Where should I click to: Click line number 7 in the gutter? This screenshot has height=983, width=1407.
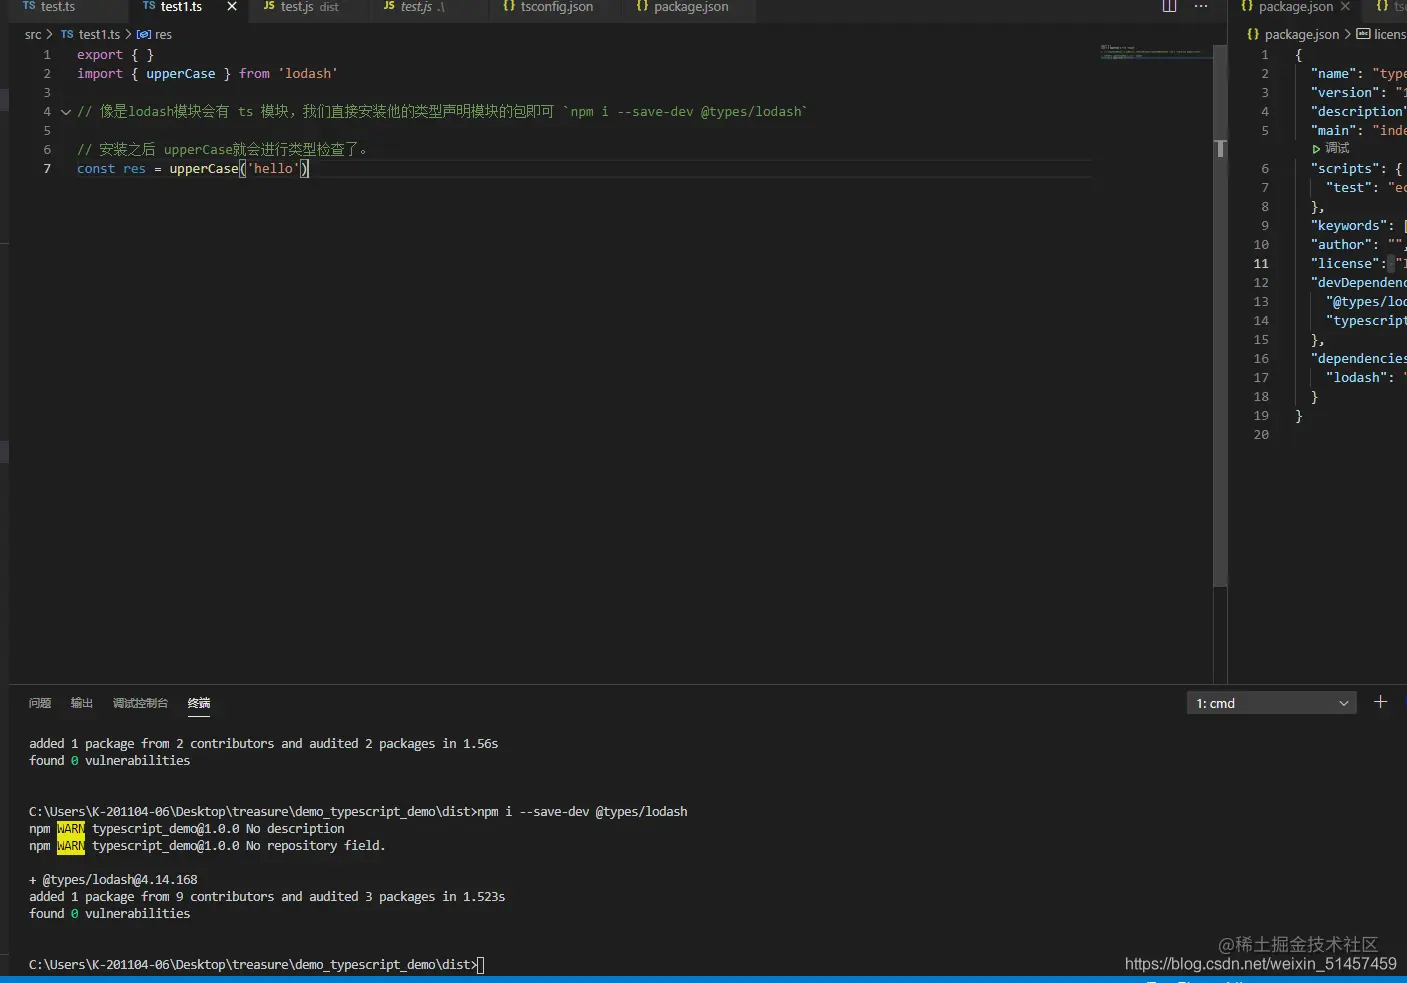pyautogui.click(x=47, y=169)
